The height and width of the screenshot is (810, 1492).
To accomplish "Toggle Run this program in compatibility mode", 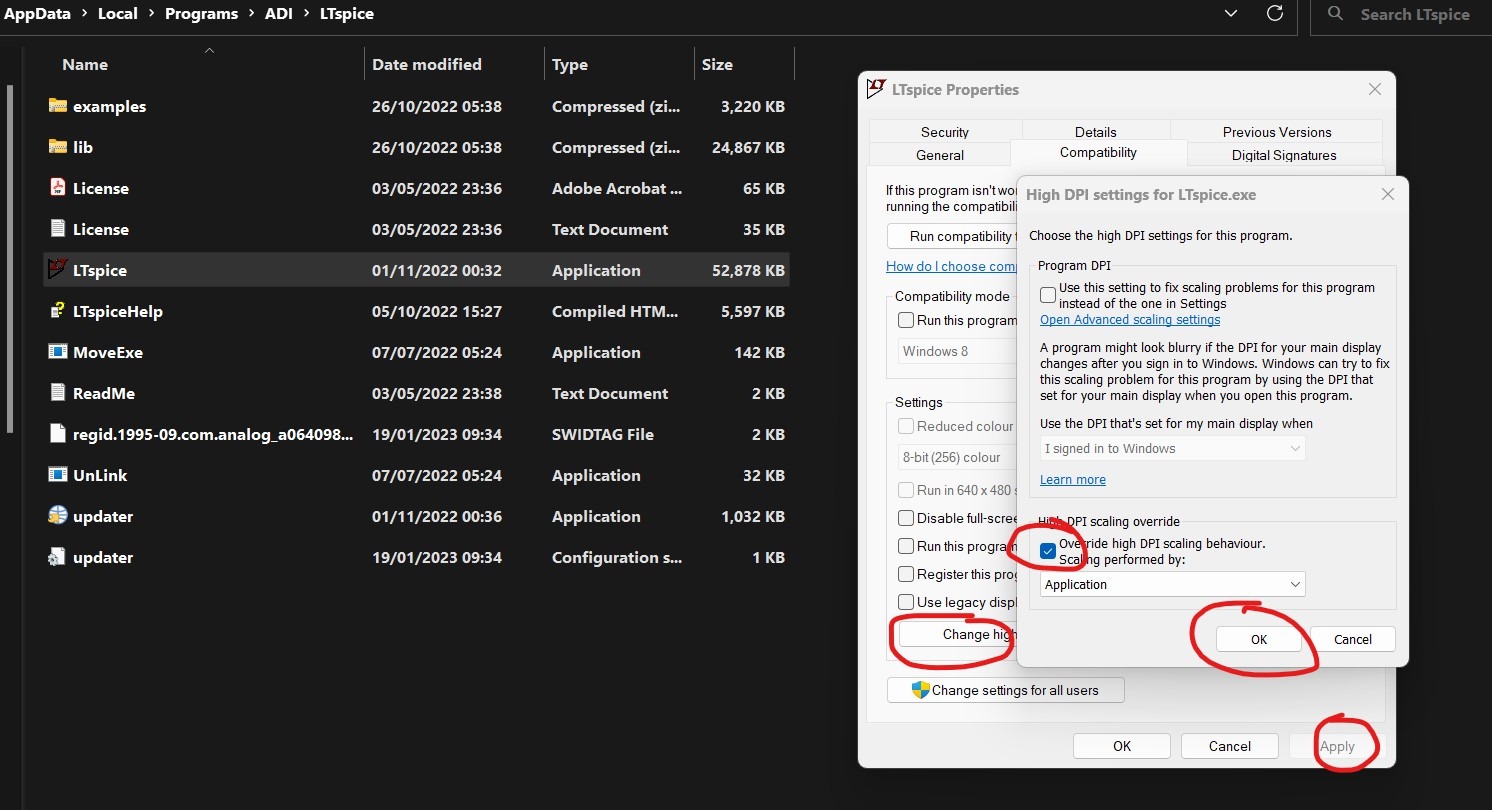I will coord(906,320).
